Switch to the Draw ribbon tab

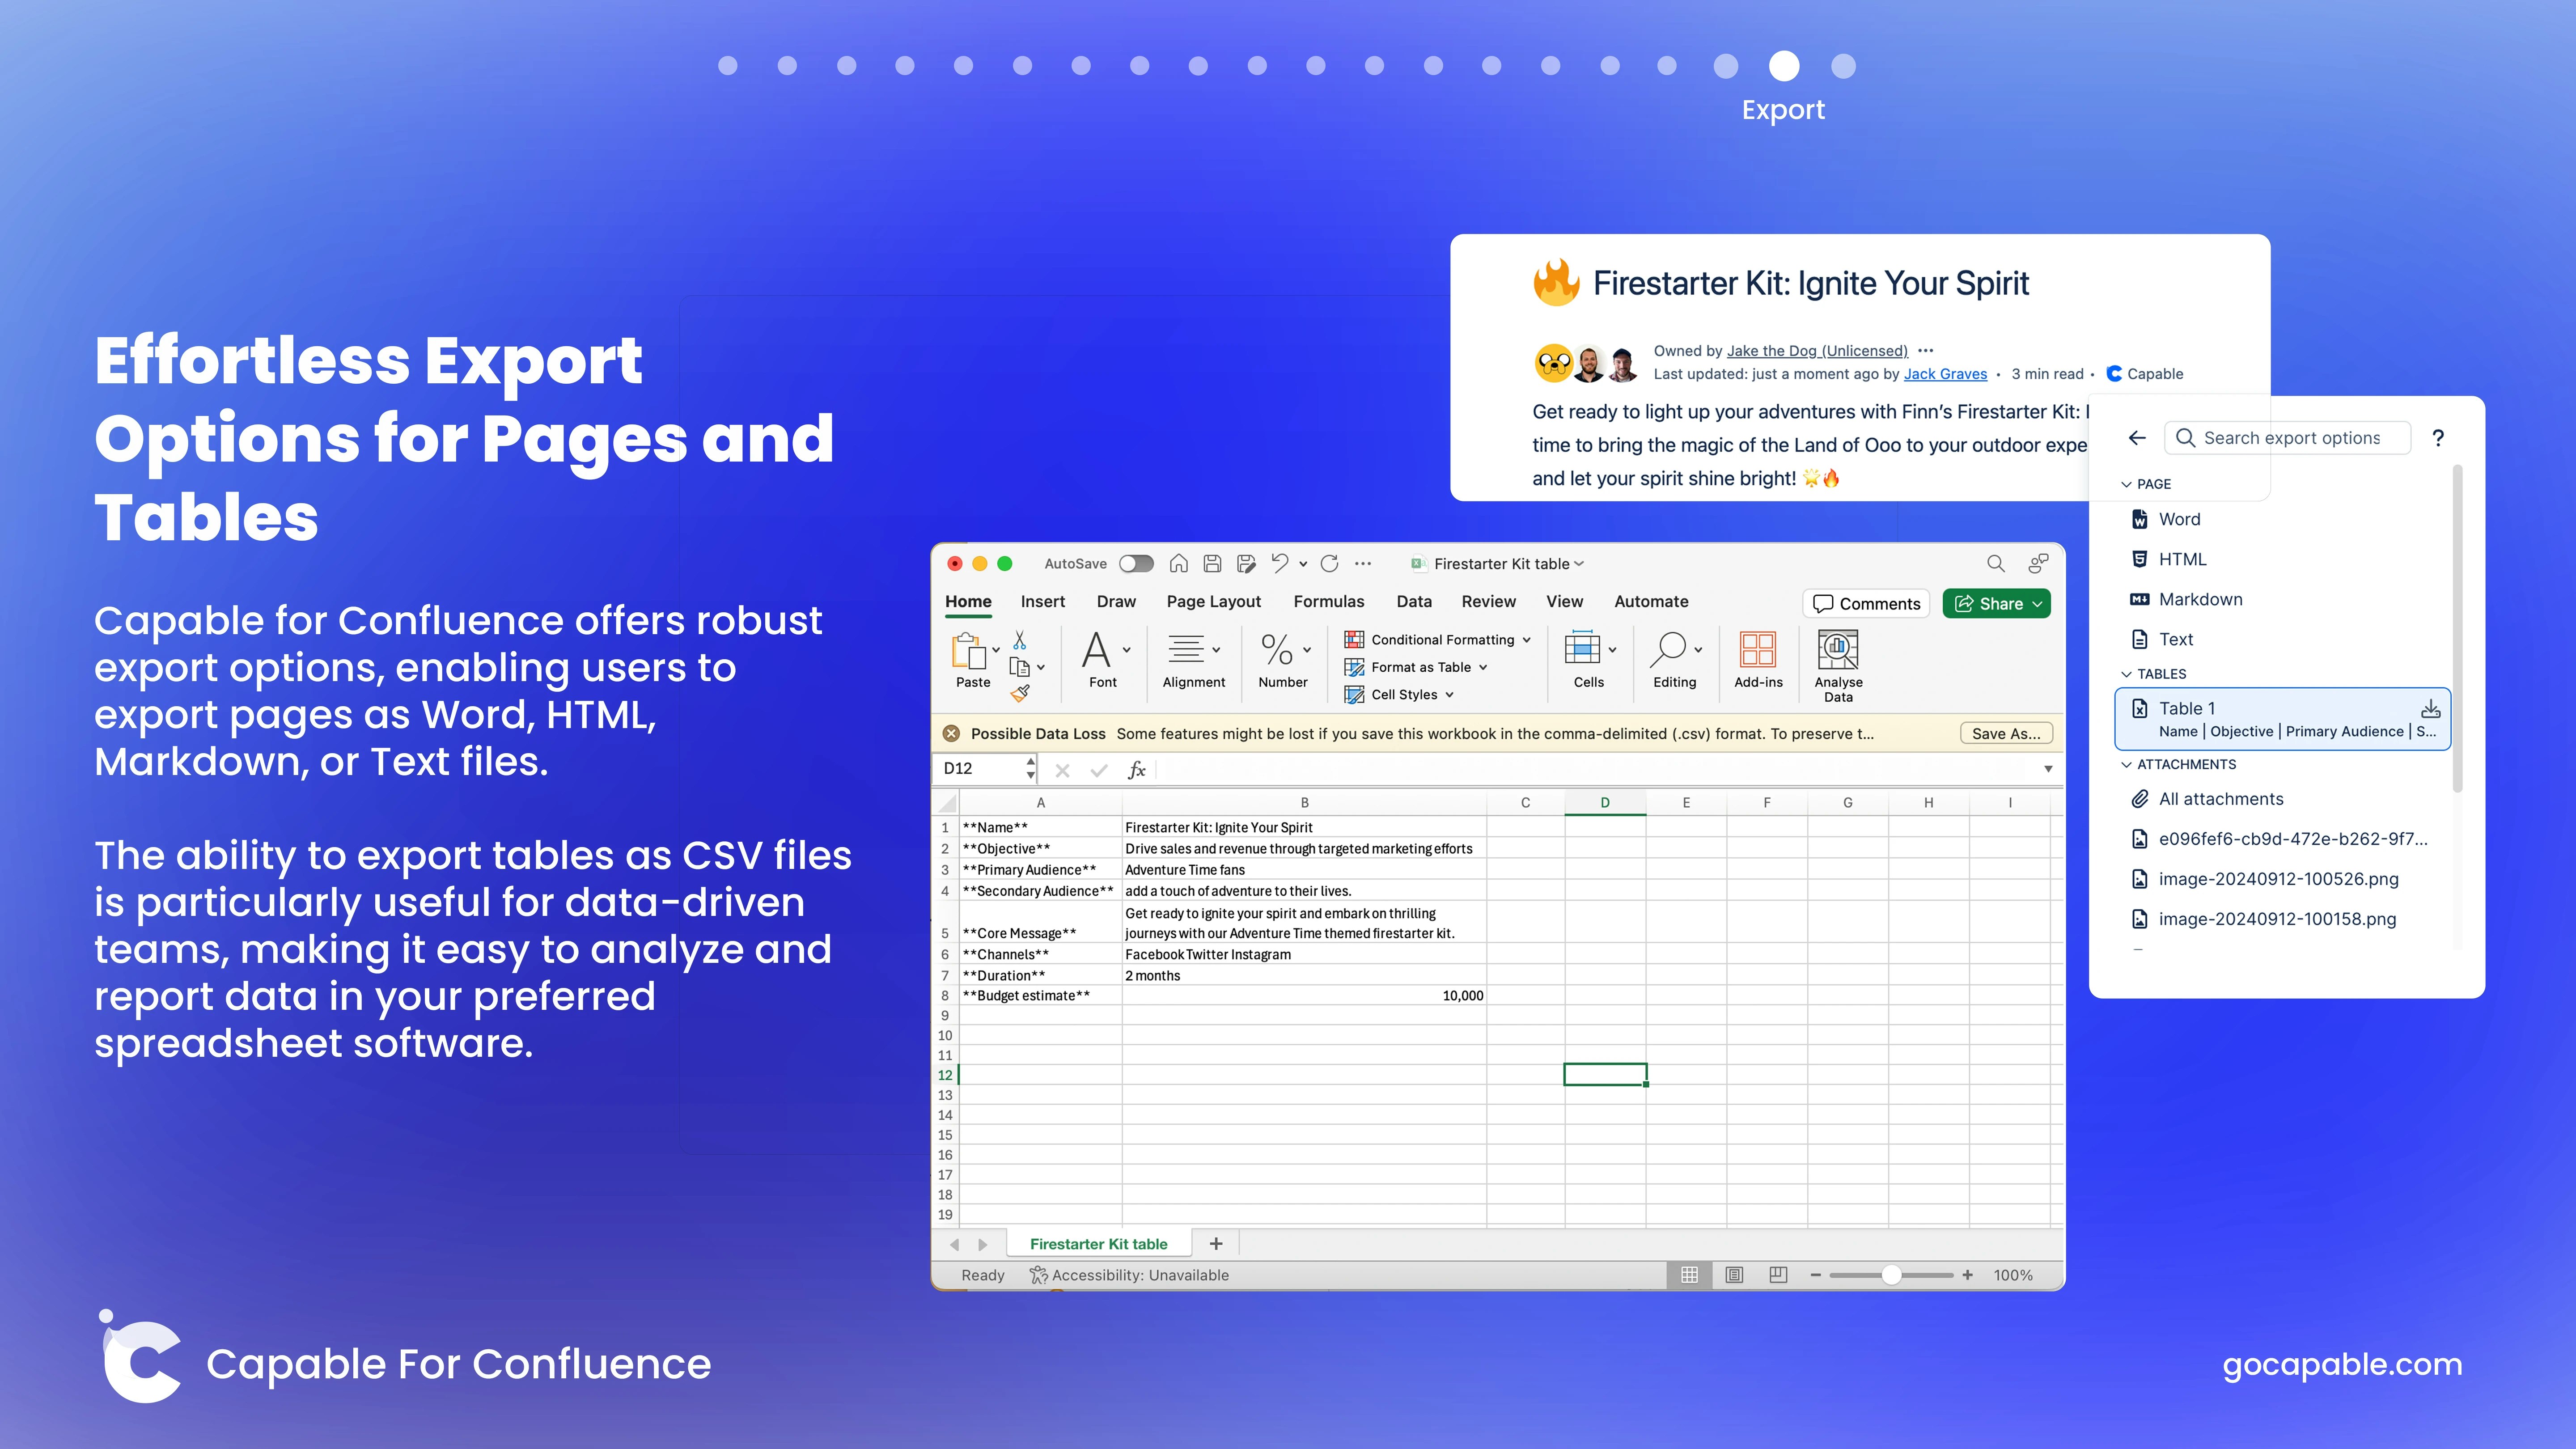[1116, 602]
